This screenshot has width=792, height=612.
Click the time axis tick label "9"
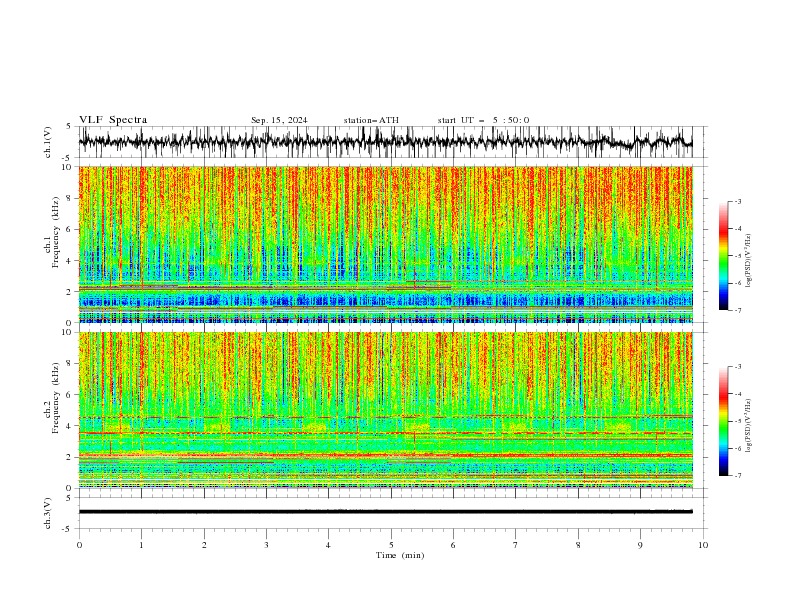tap(640, 545)
